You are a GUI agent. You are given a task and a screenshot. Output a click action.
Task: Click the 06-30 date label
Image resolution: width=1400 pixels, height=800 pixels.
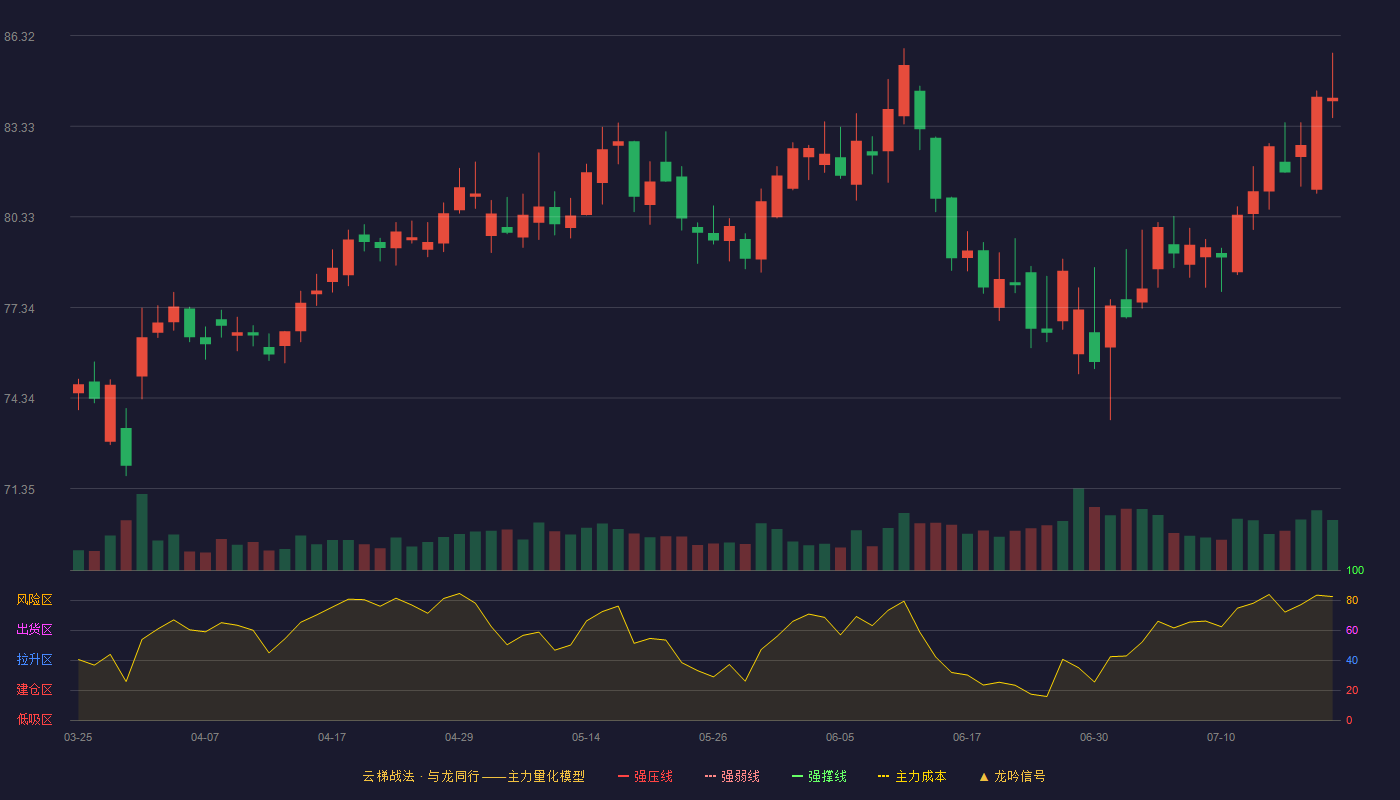1094,737
